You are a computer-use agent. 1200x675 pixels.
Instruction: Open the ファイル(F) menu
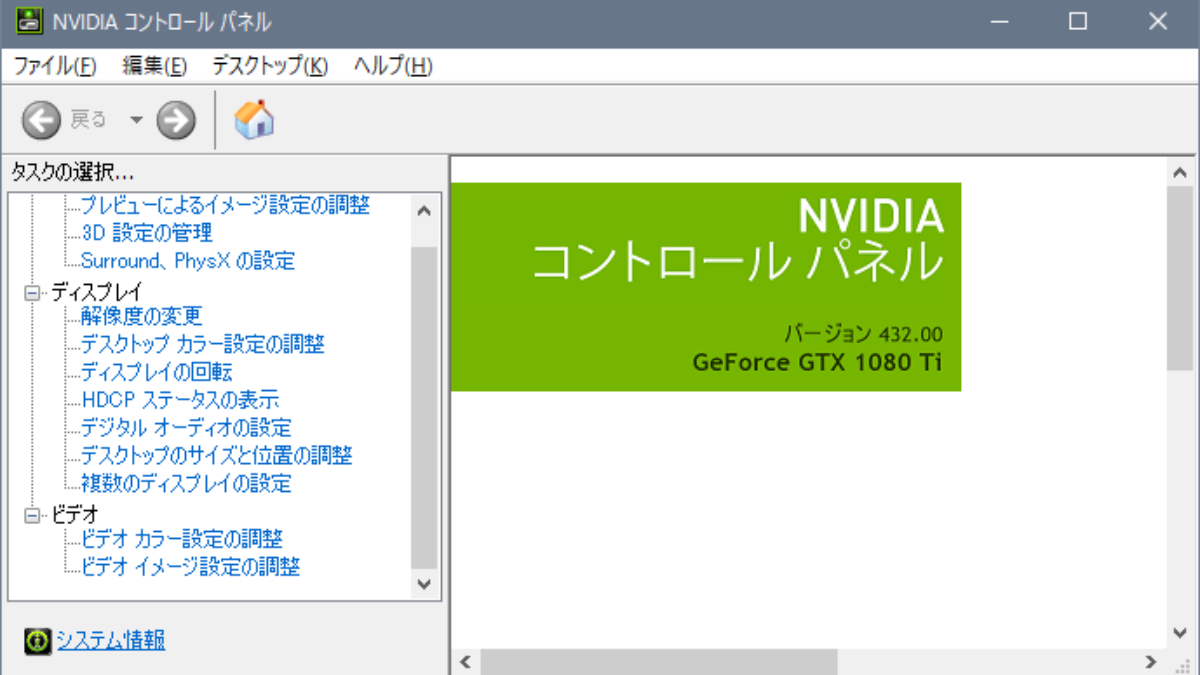tap(54, 67)
